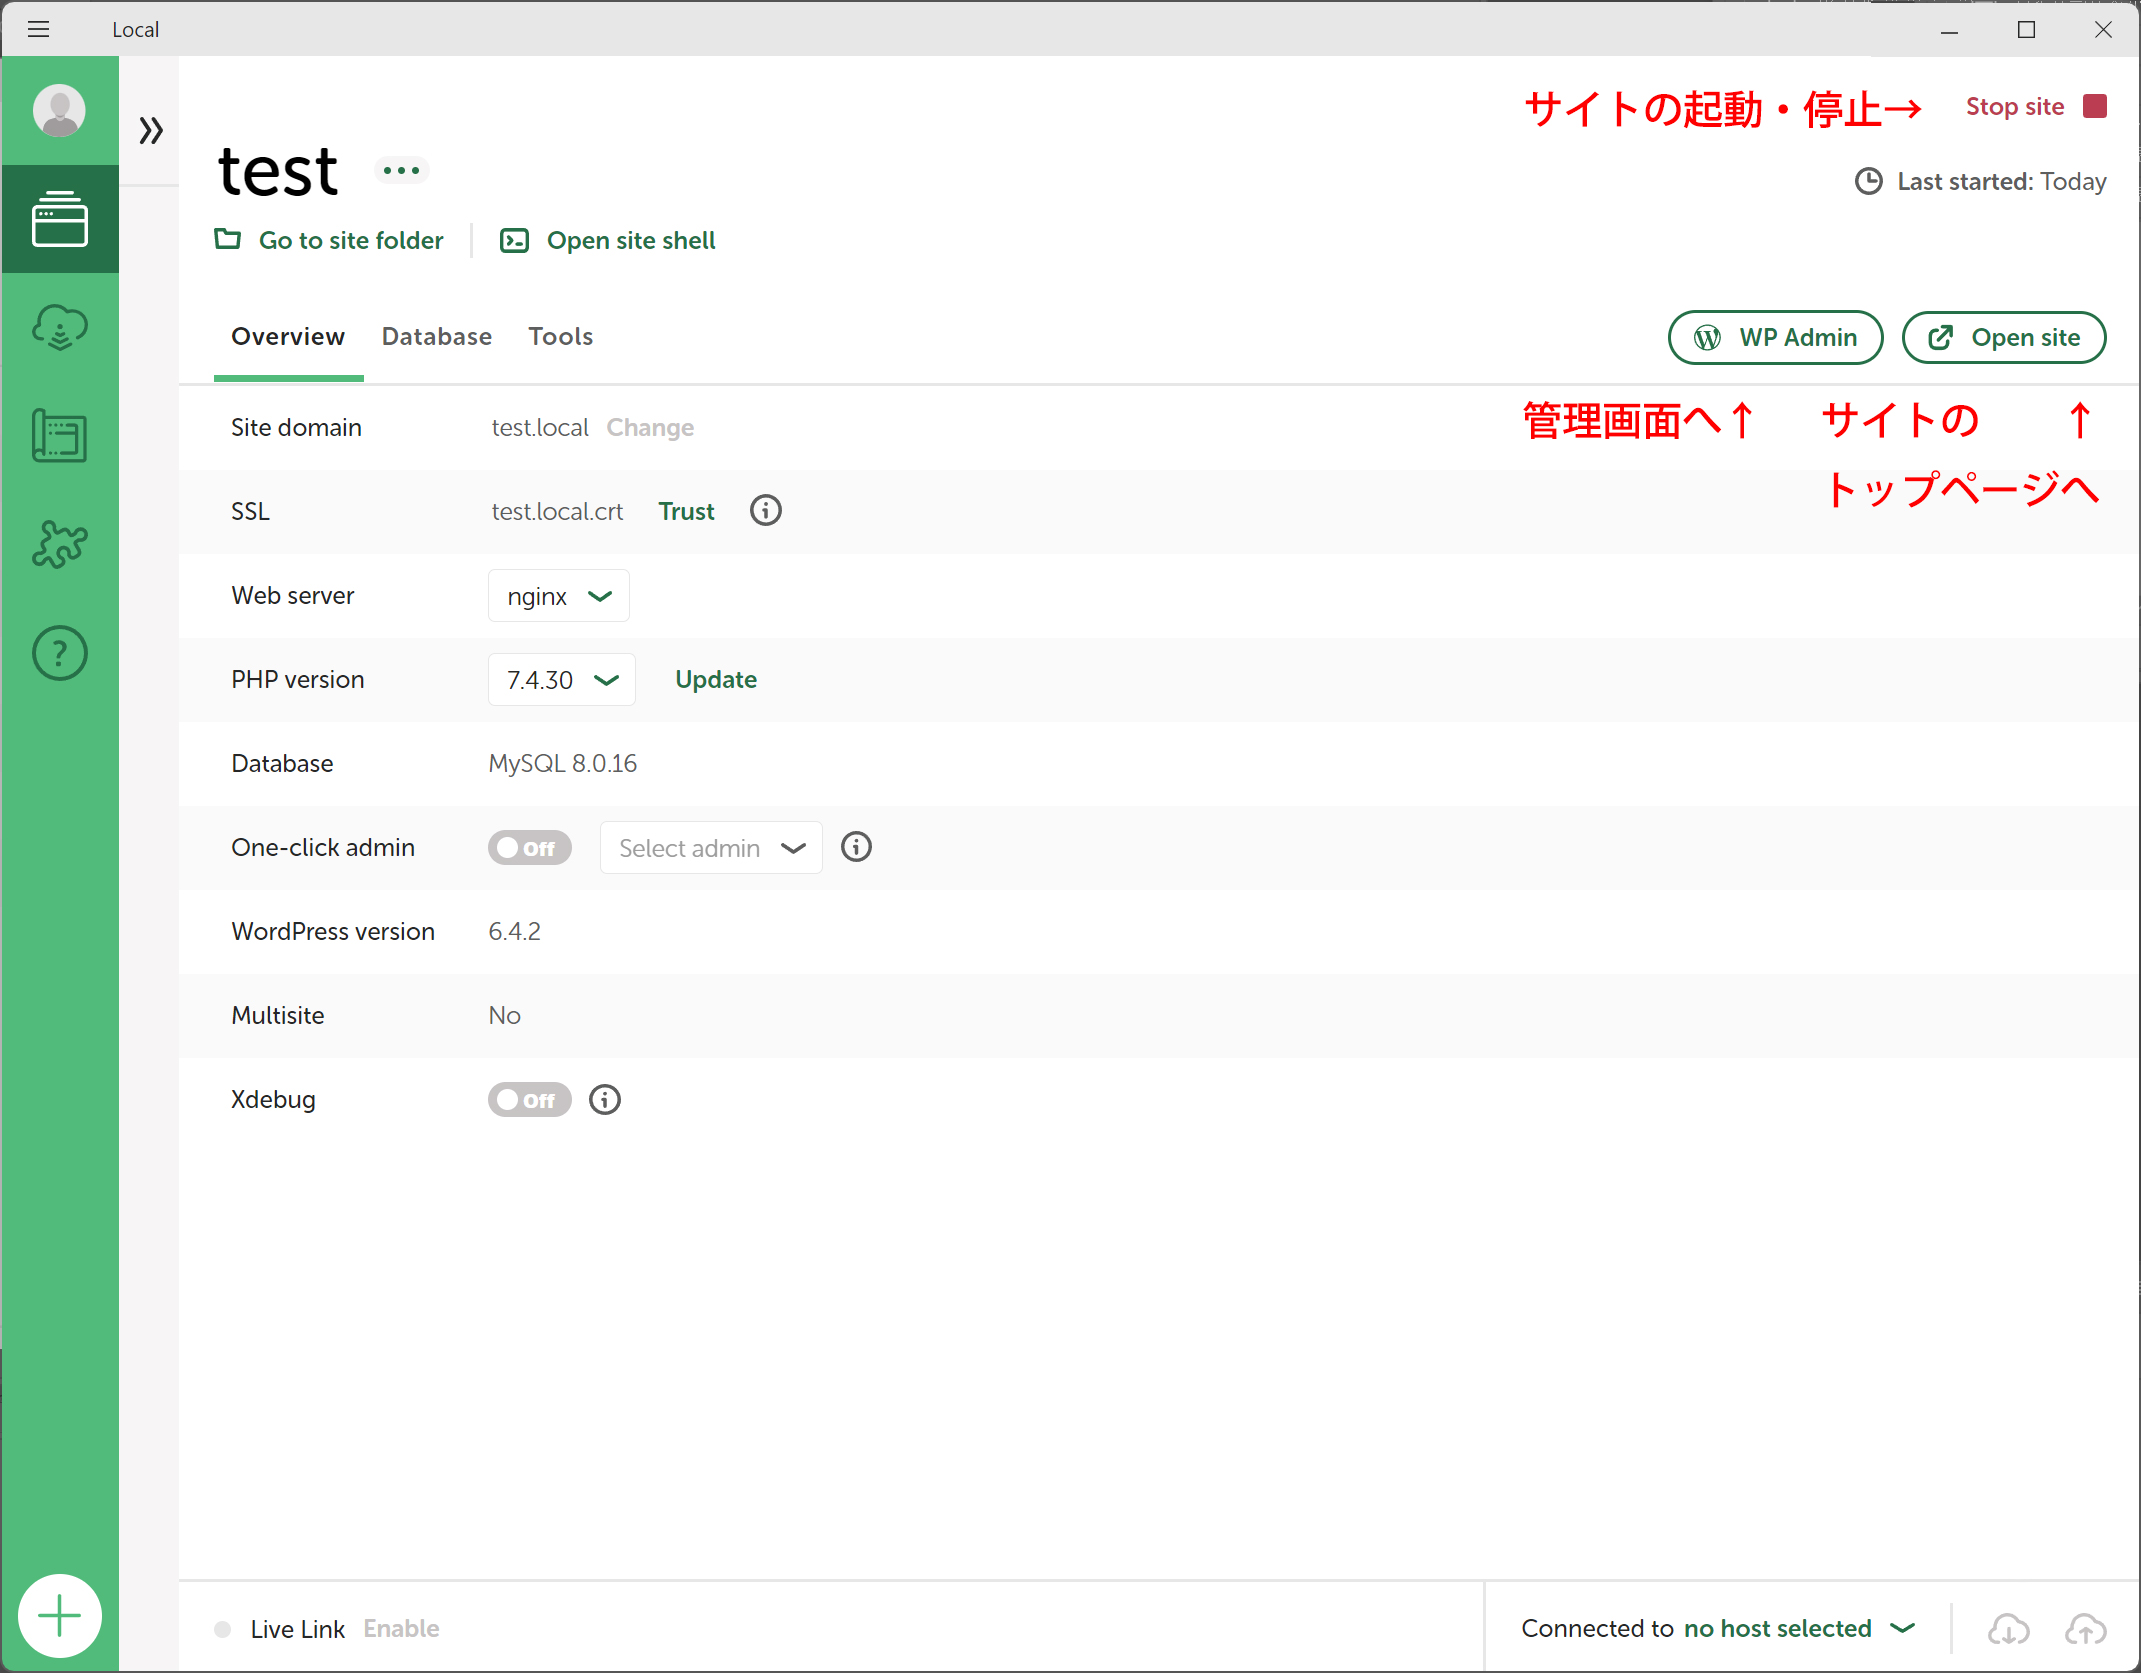Switch to the Overview tab
This screenshot has width=2141, height=1673.
[x=288, y=337]
